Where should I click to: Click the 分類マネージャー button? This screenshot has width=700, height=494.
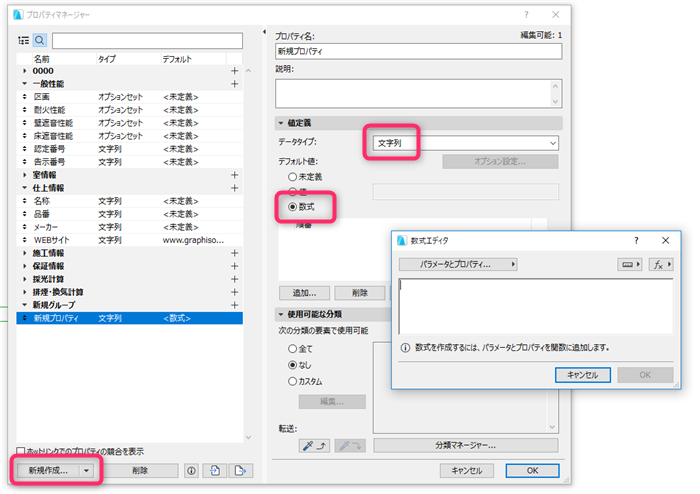tap(466, 445)
